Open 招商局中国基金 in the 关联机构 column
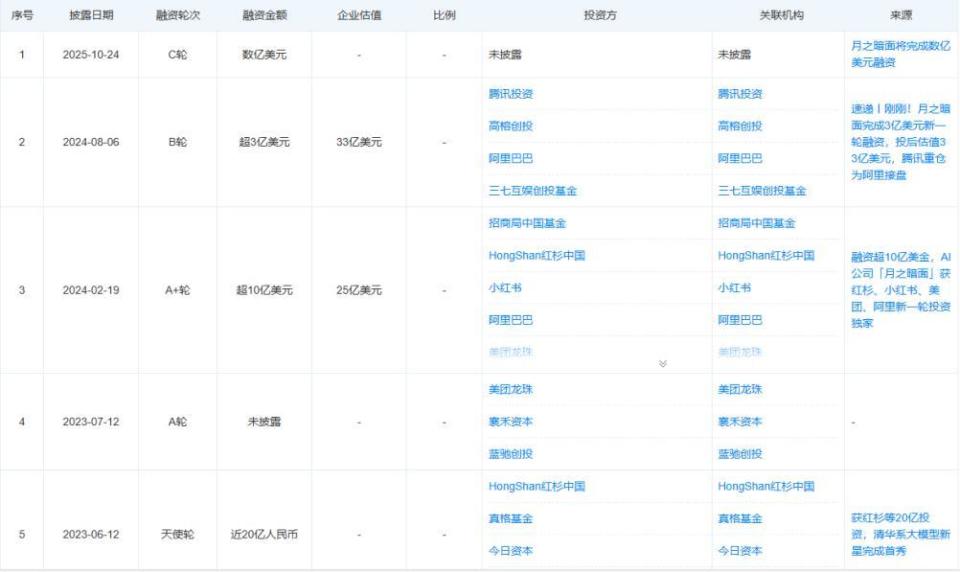Image resolution: width=960 pixels, height=572 pixels. [x=757, y=224]
